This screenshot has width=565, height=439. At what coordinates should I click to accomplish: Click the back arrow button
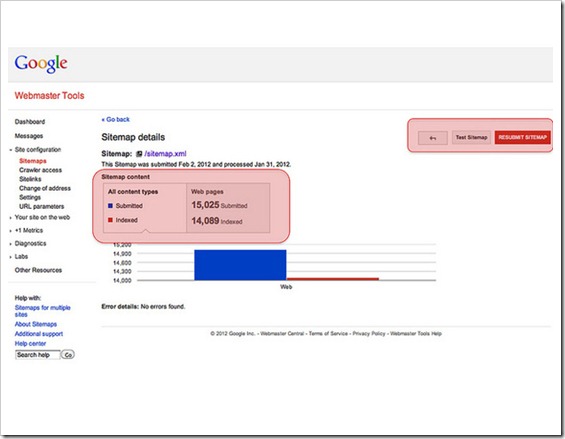433,138
